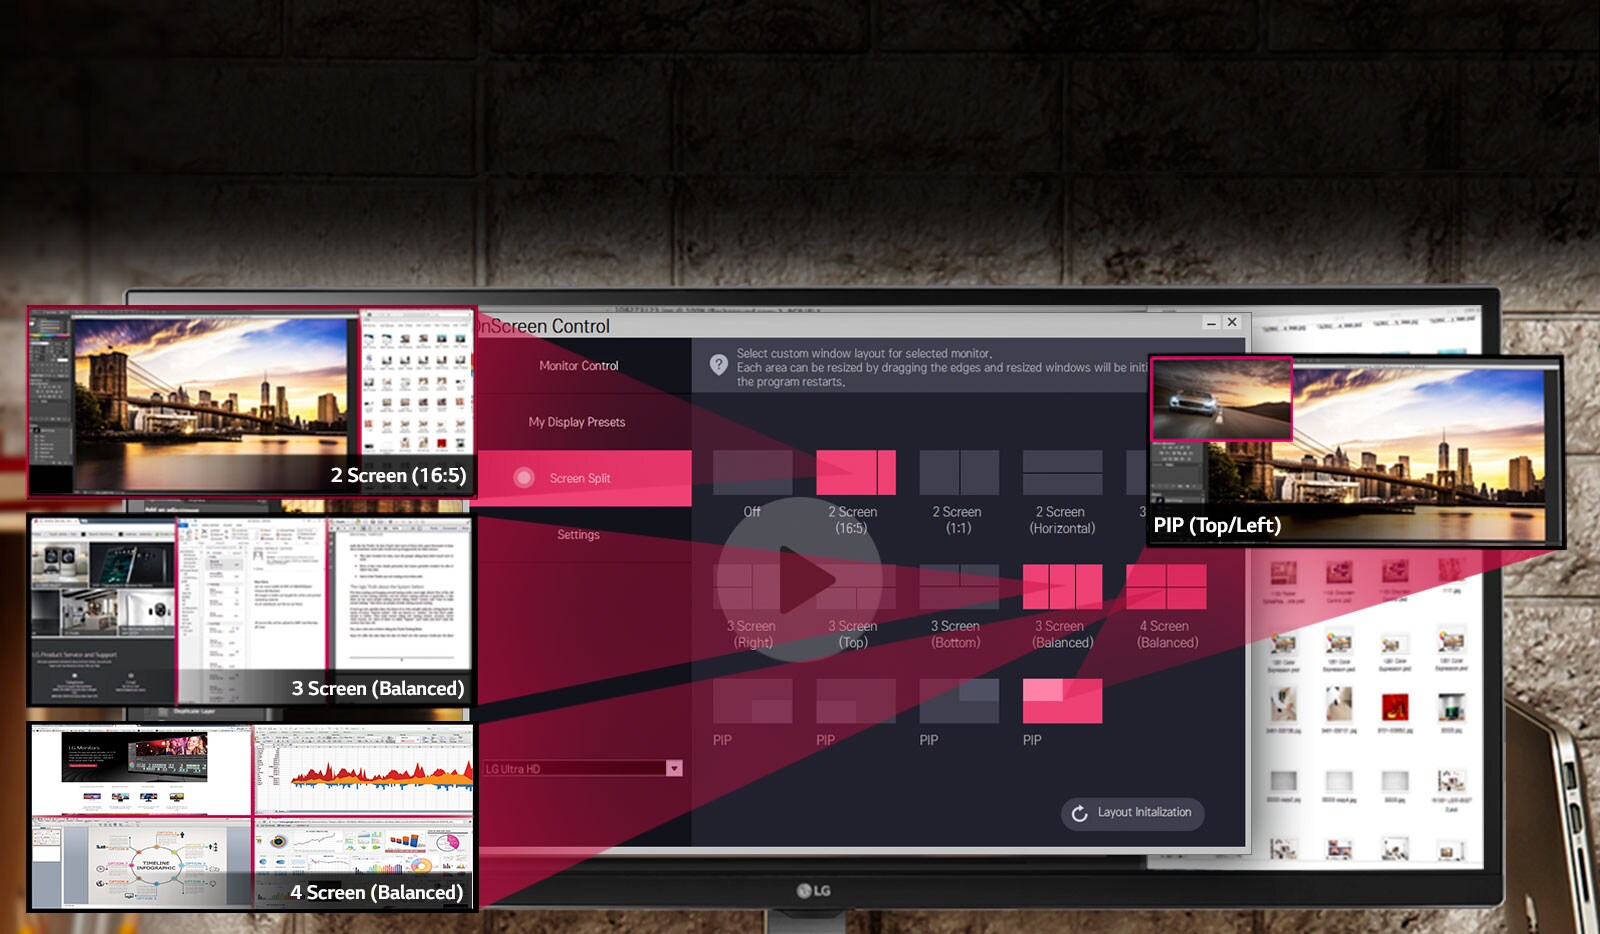
Task: Apply the 3 Screen (Balanced) layout
Action: tap(1062, 587)
